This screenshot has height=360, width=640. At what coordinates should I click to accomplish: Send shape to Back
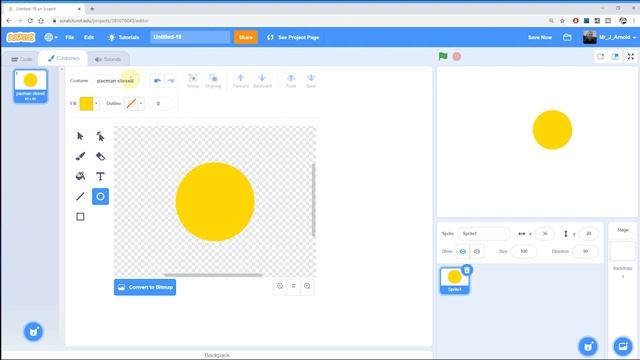(311, 80)
